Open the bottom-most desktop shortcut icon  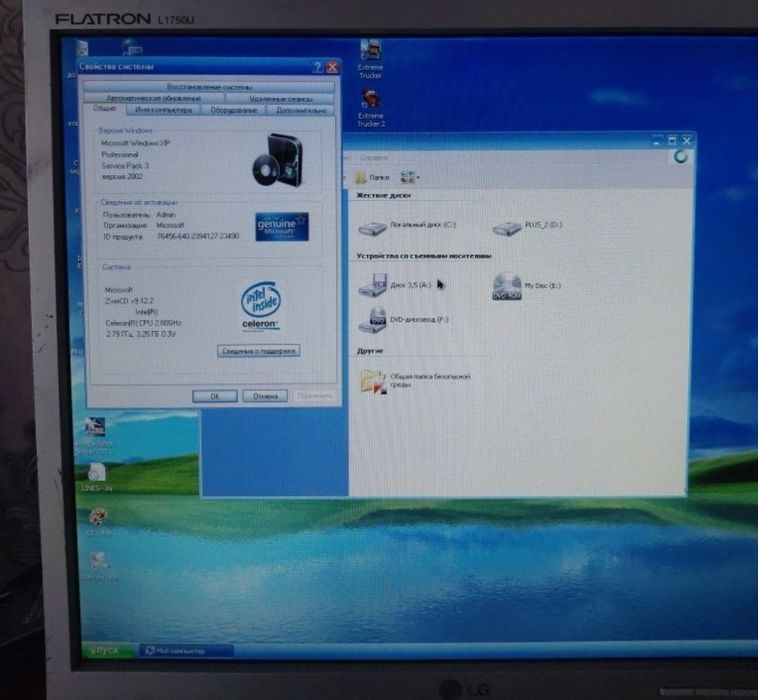[x=100, y=566]
